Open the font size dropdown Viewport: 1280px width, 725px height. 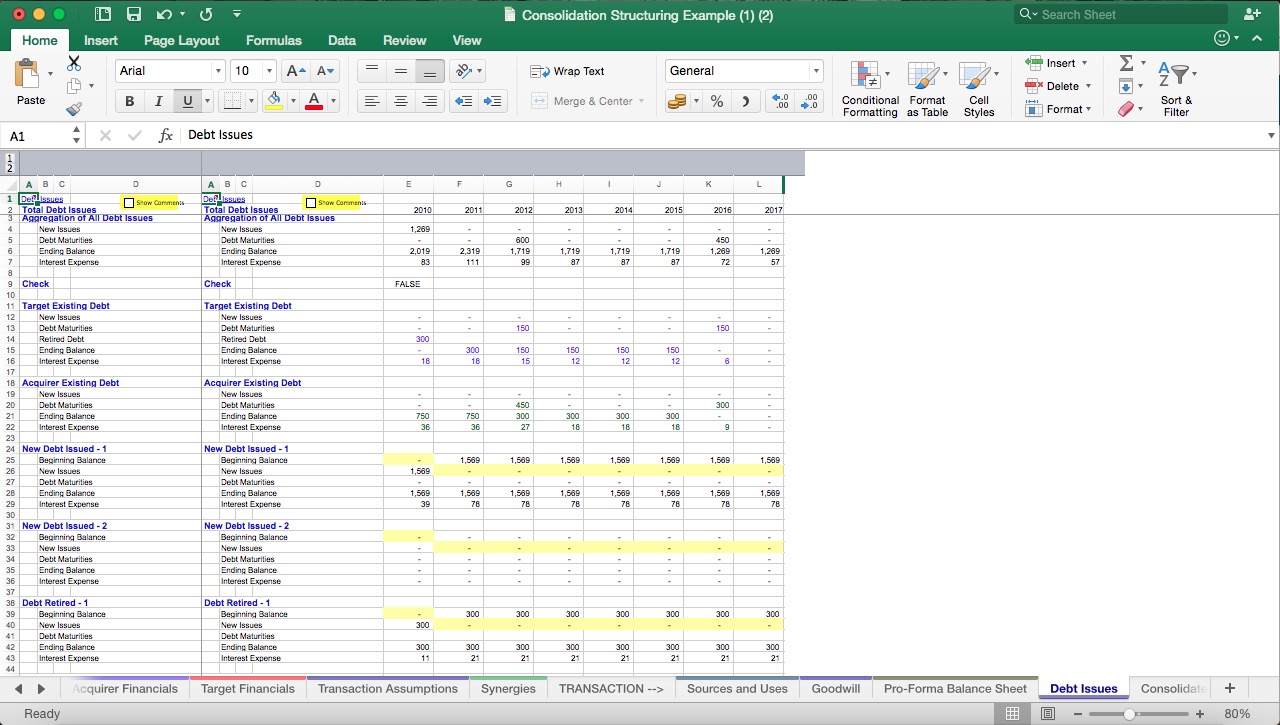click(269, 71)
